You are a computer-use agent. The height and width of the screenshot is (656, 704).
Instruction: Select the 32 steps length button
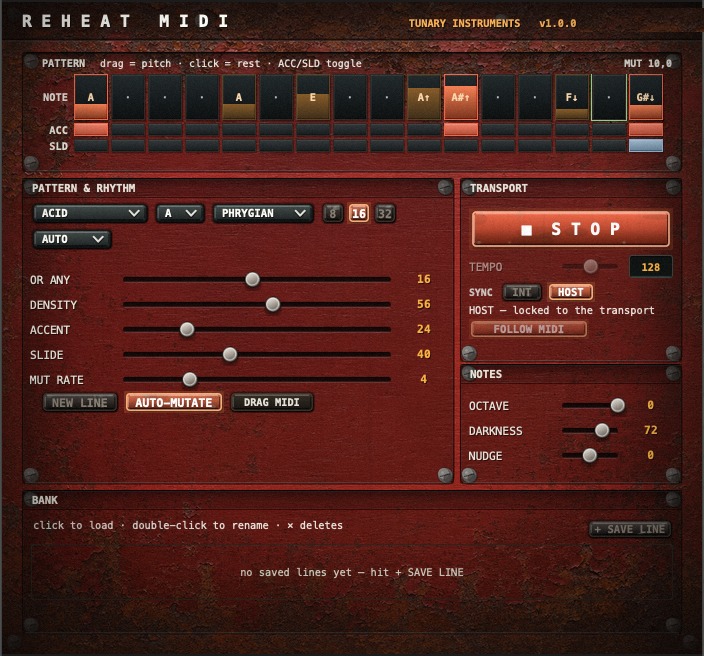(x=385, y=213)
